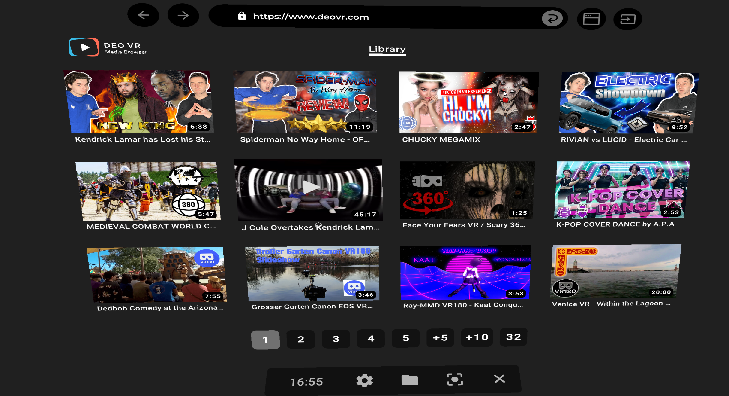Click the title 'RIVIAN vs LUCID Electric Car'

[x=624, y=139]
